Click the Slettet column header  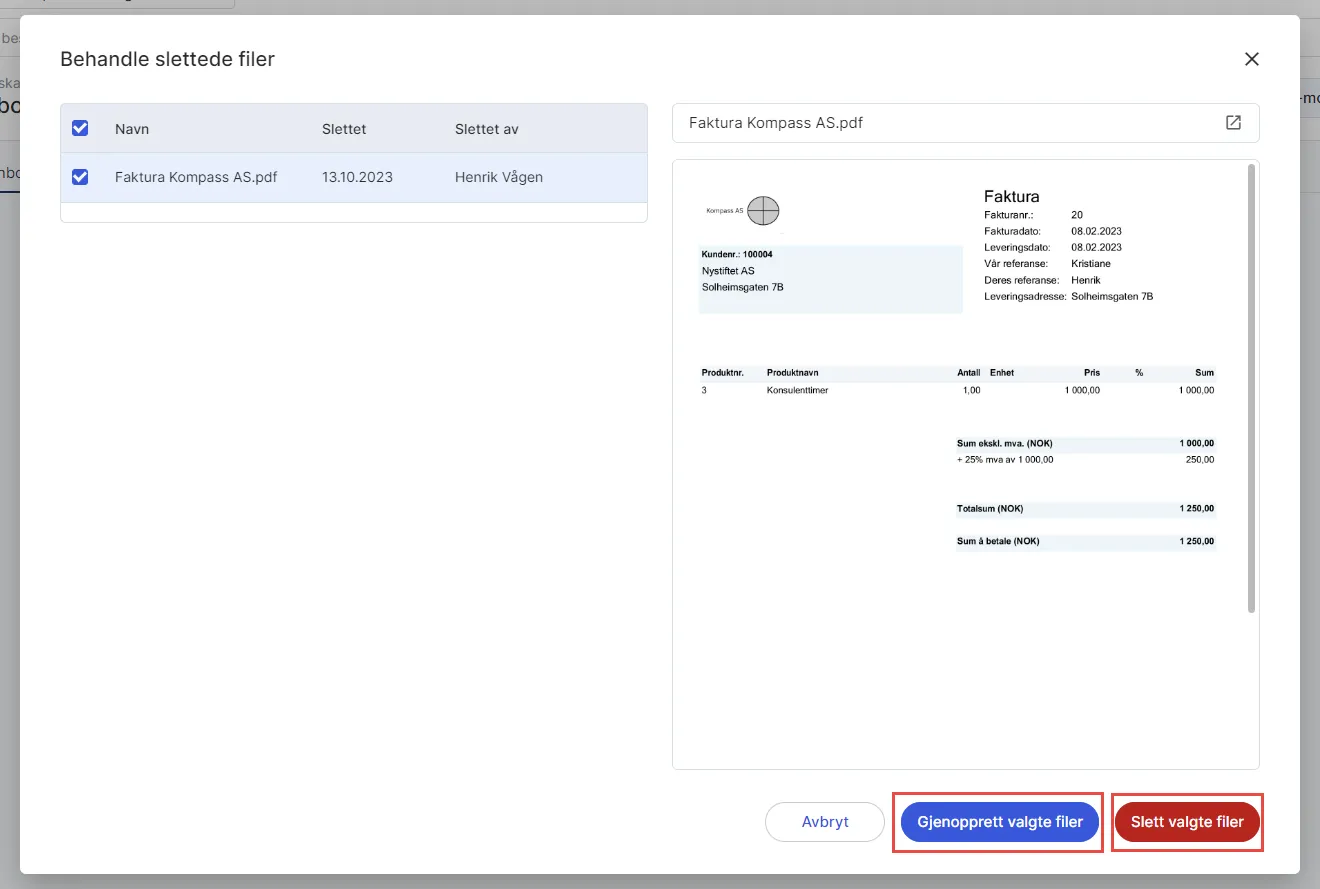point(344,129)
